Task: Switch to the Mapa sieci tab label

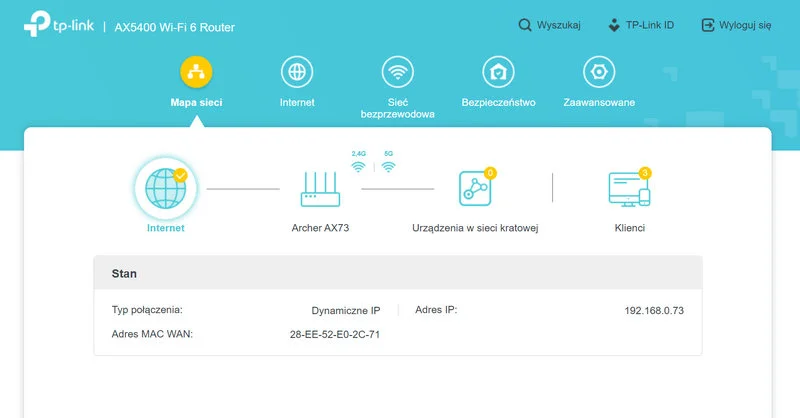Action: [x=196, y=102]
